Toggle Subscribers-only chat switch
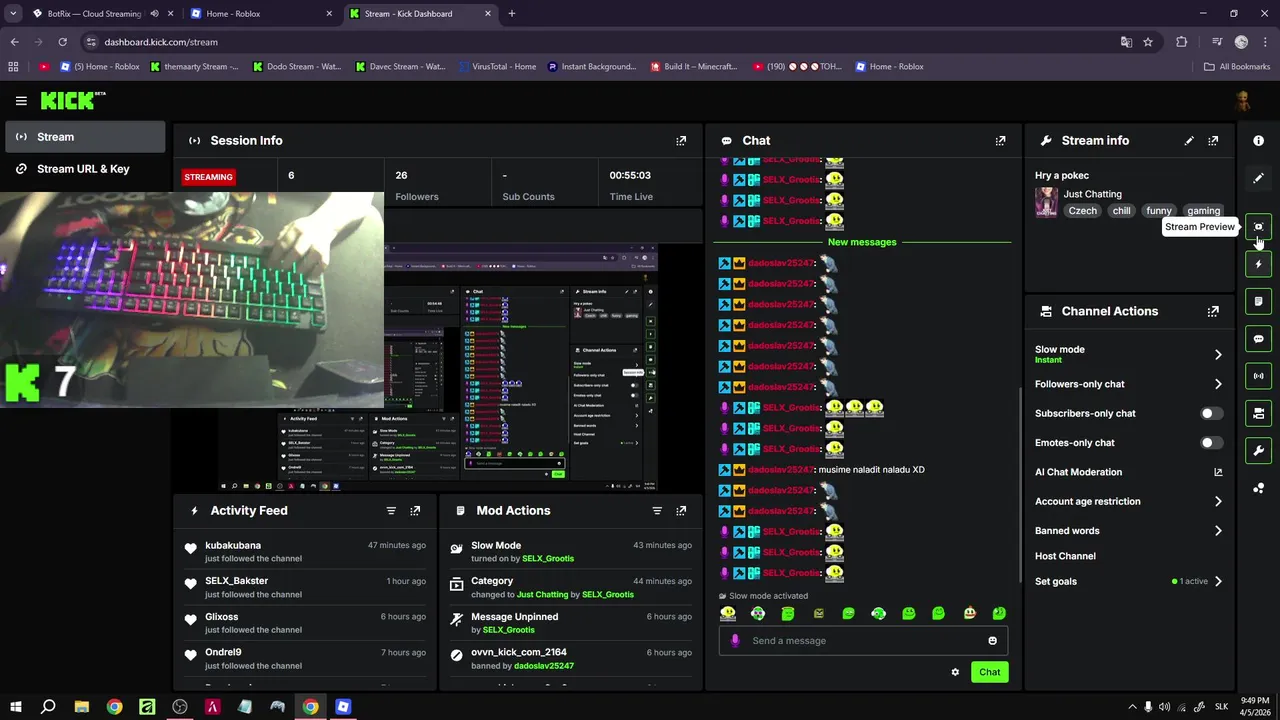Viewport: 1280px width, 720px height. 1211,413
